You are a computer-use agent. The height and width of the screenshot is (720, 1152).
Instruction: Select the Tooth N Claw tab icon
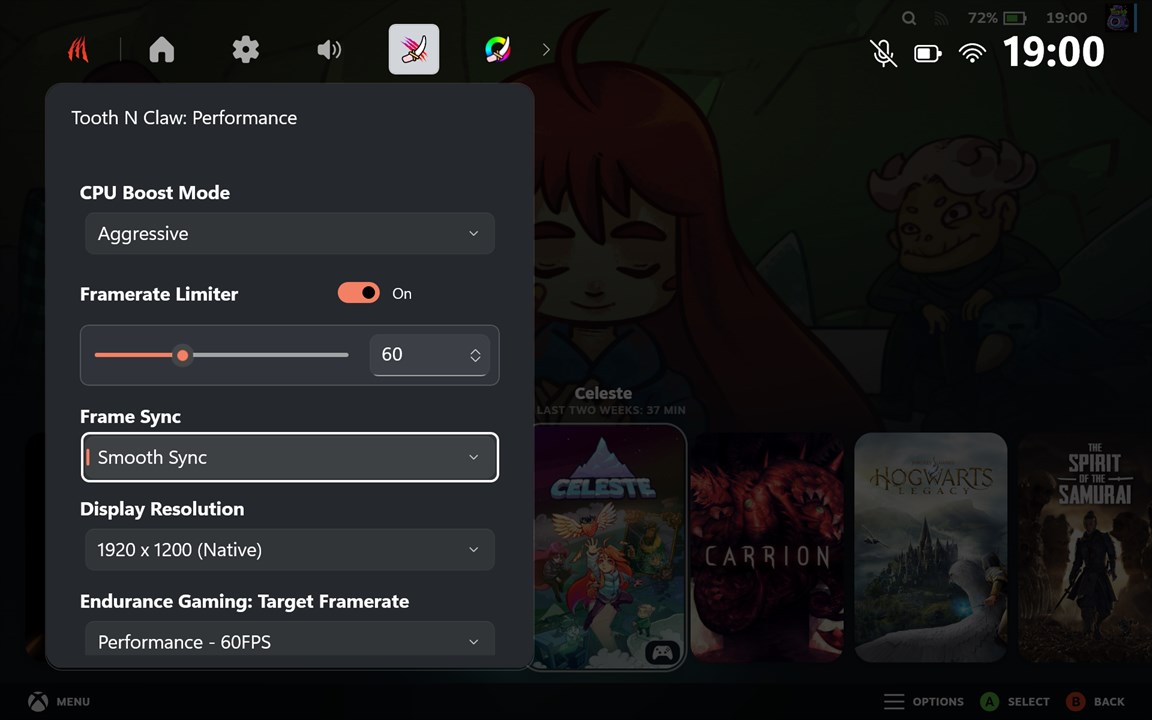coord(414,49)
